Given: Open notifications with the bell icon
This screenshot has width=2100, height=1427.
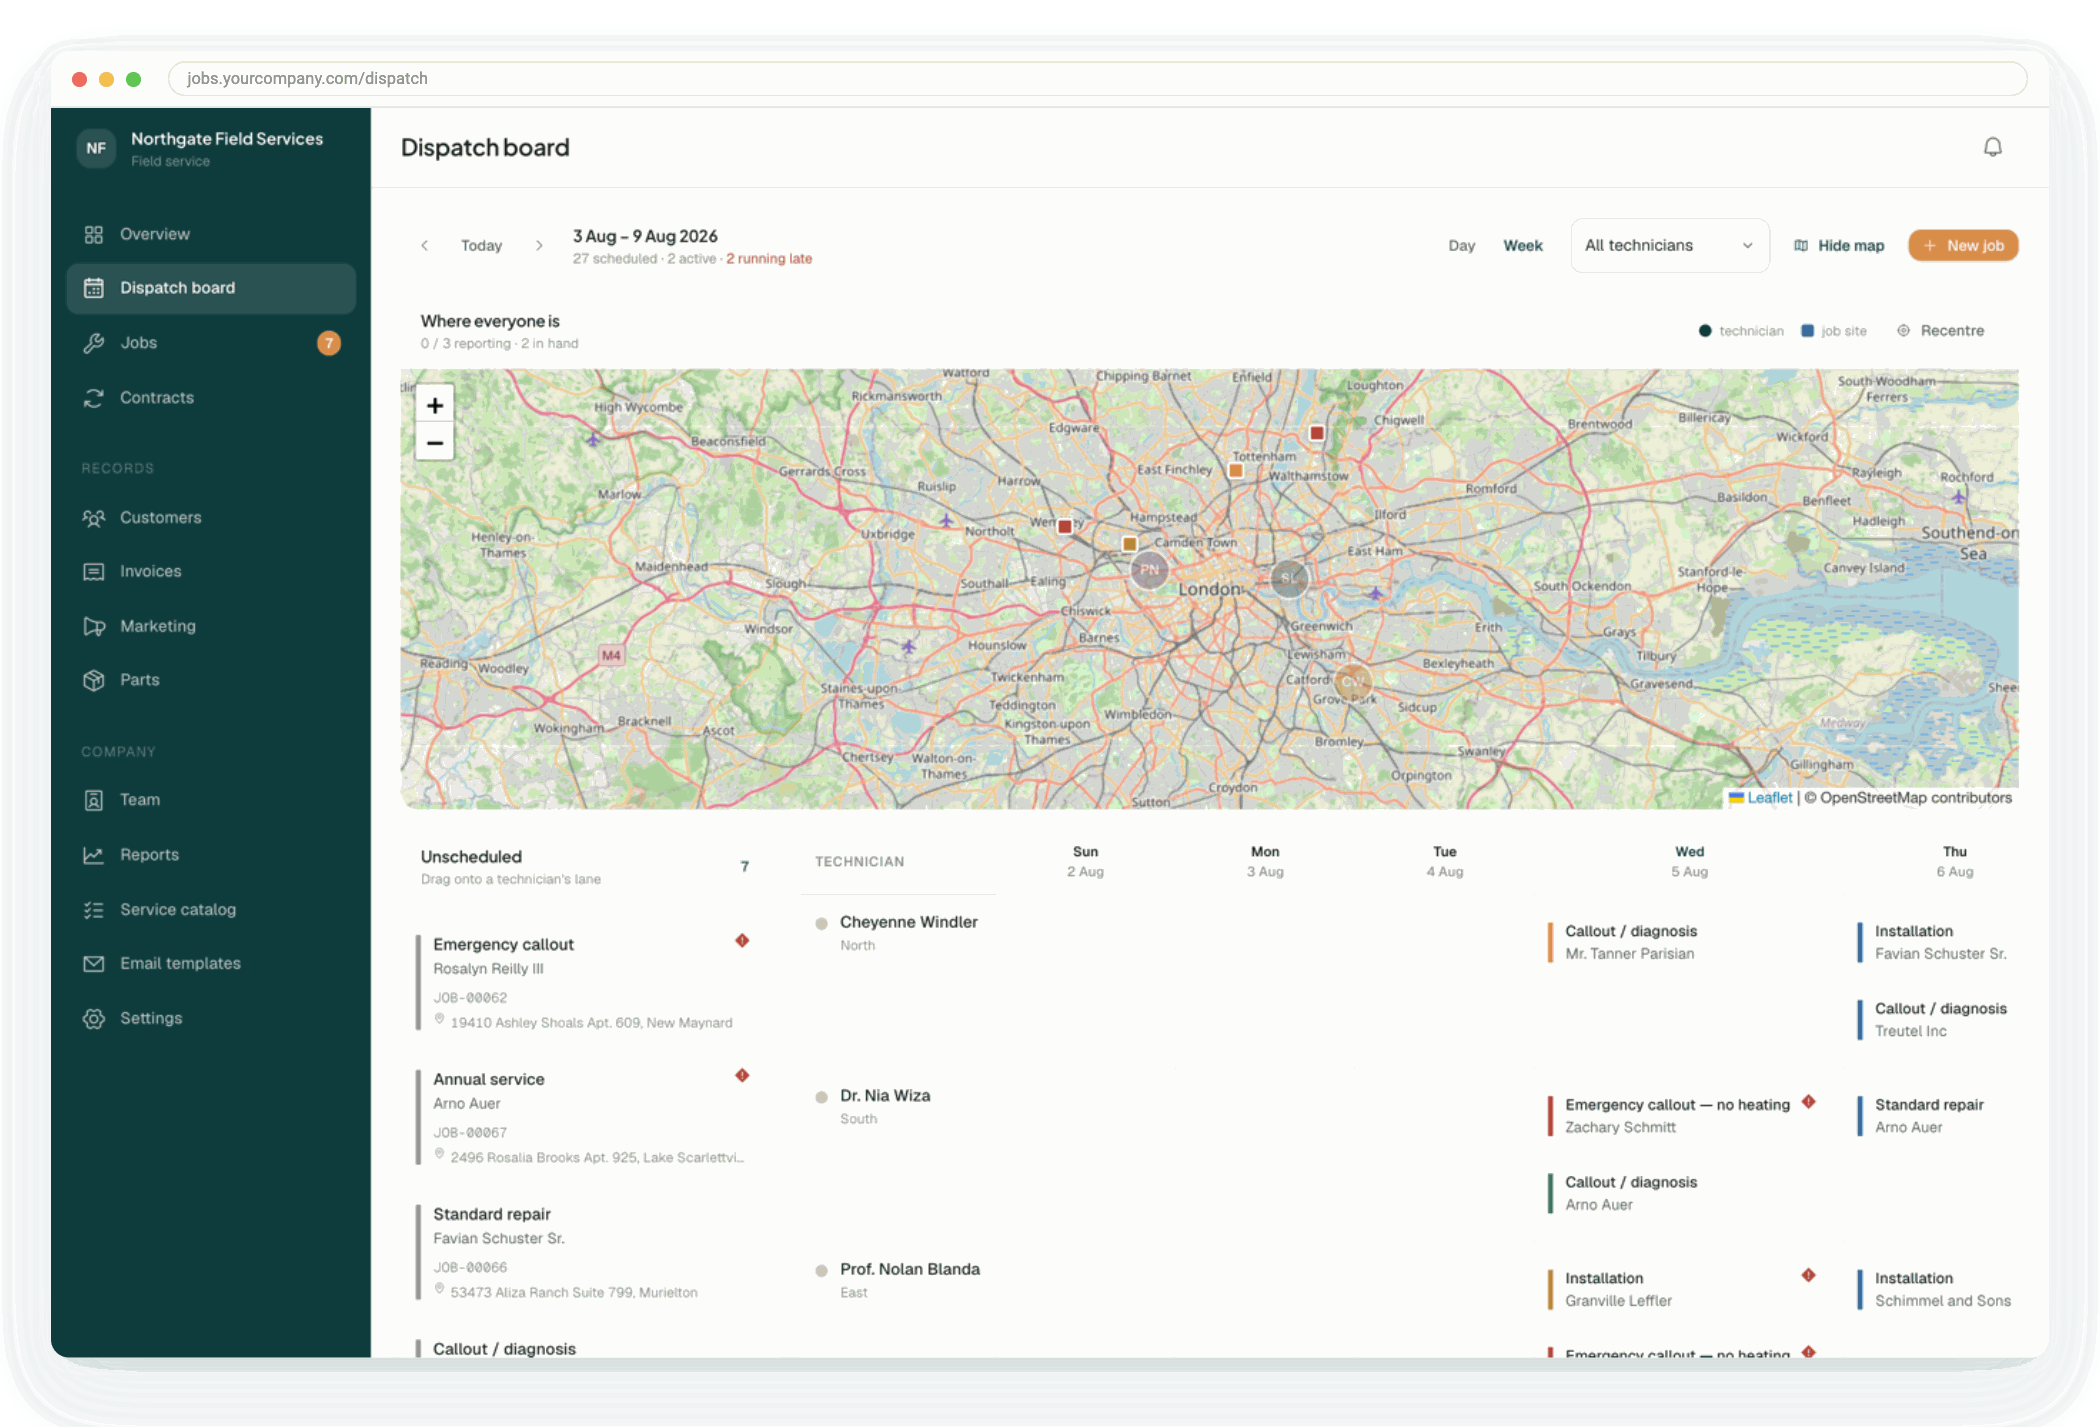Looking at the screenshot, I should coord(1992,147).
